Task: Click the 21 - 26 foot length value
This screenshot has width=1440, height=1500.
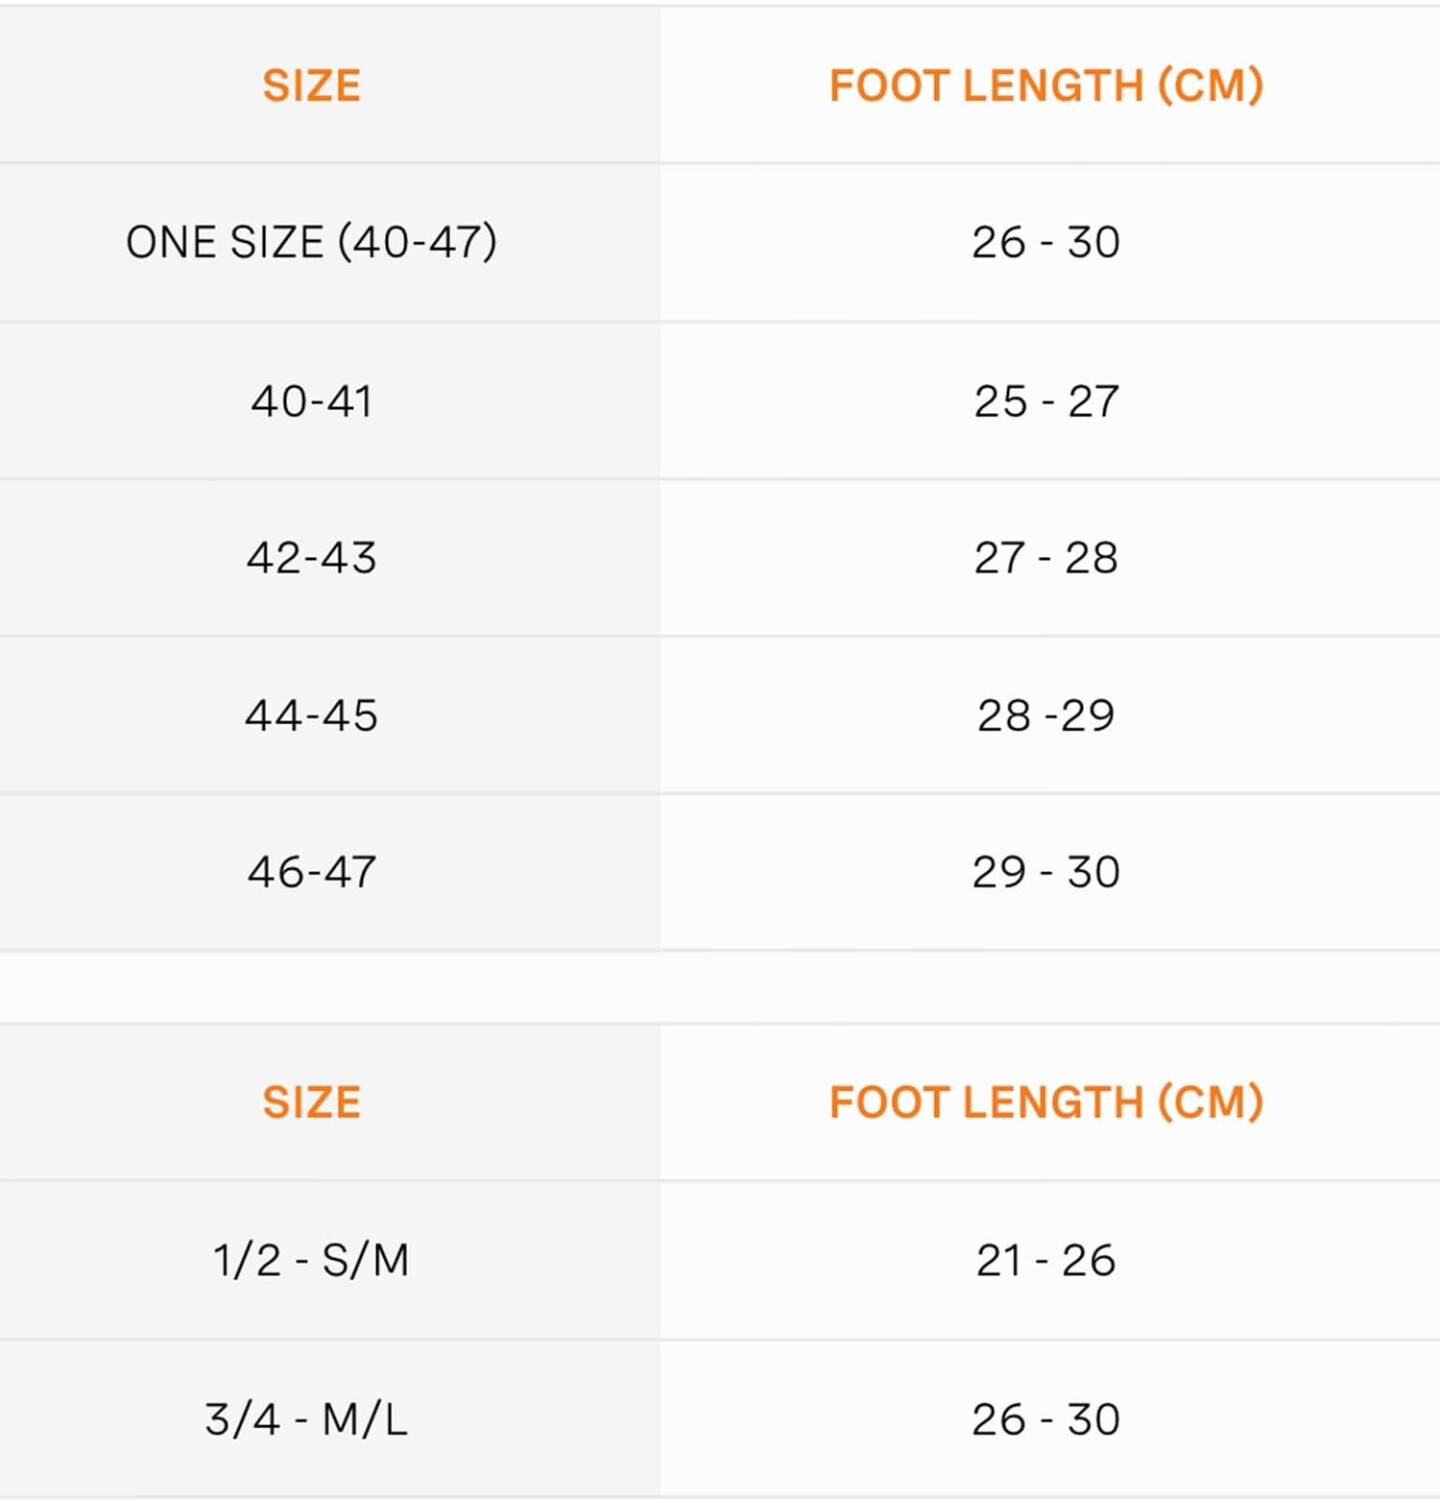Action: click(x=1046, y=1260)
